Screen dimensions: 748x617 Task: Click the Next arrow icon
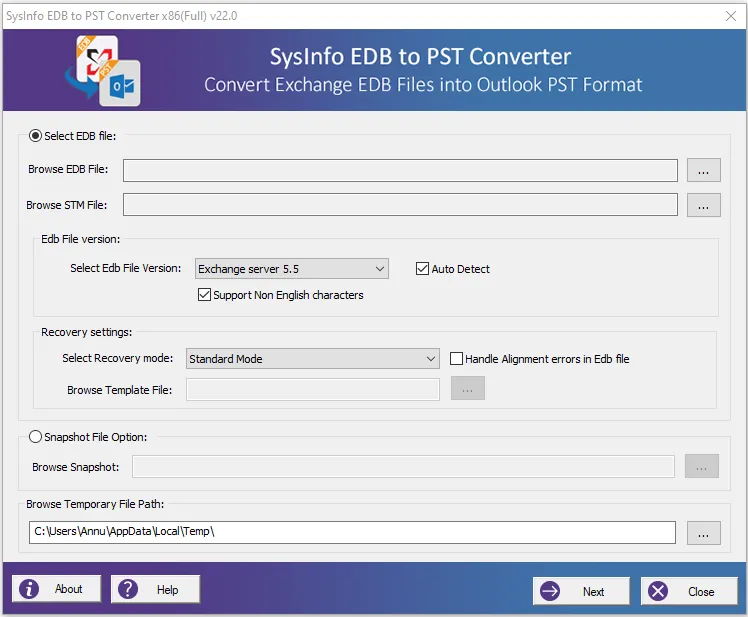click(x=550, y=591)
